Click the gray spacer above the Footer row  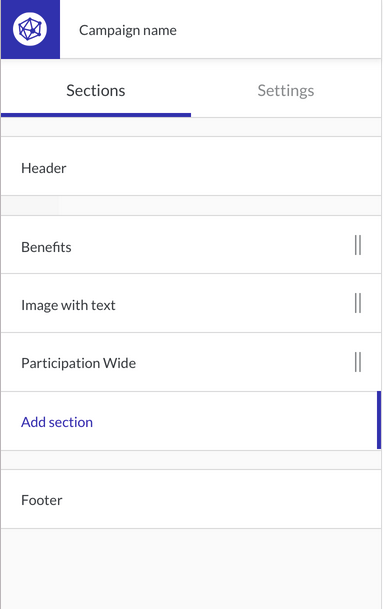[191, 460]
